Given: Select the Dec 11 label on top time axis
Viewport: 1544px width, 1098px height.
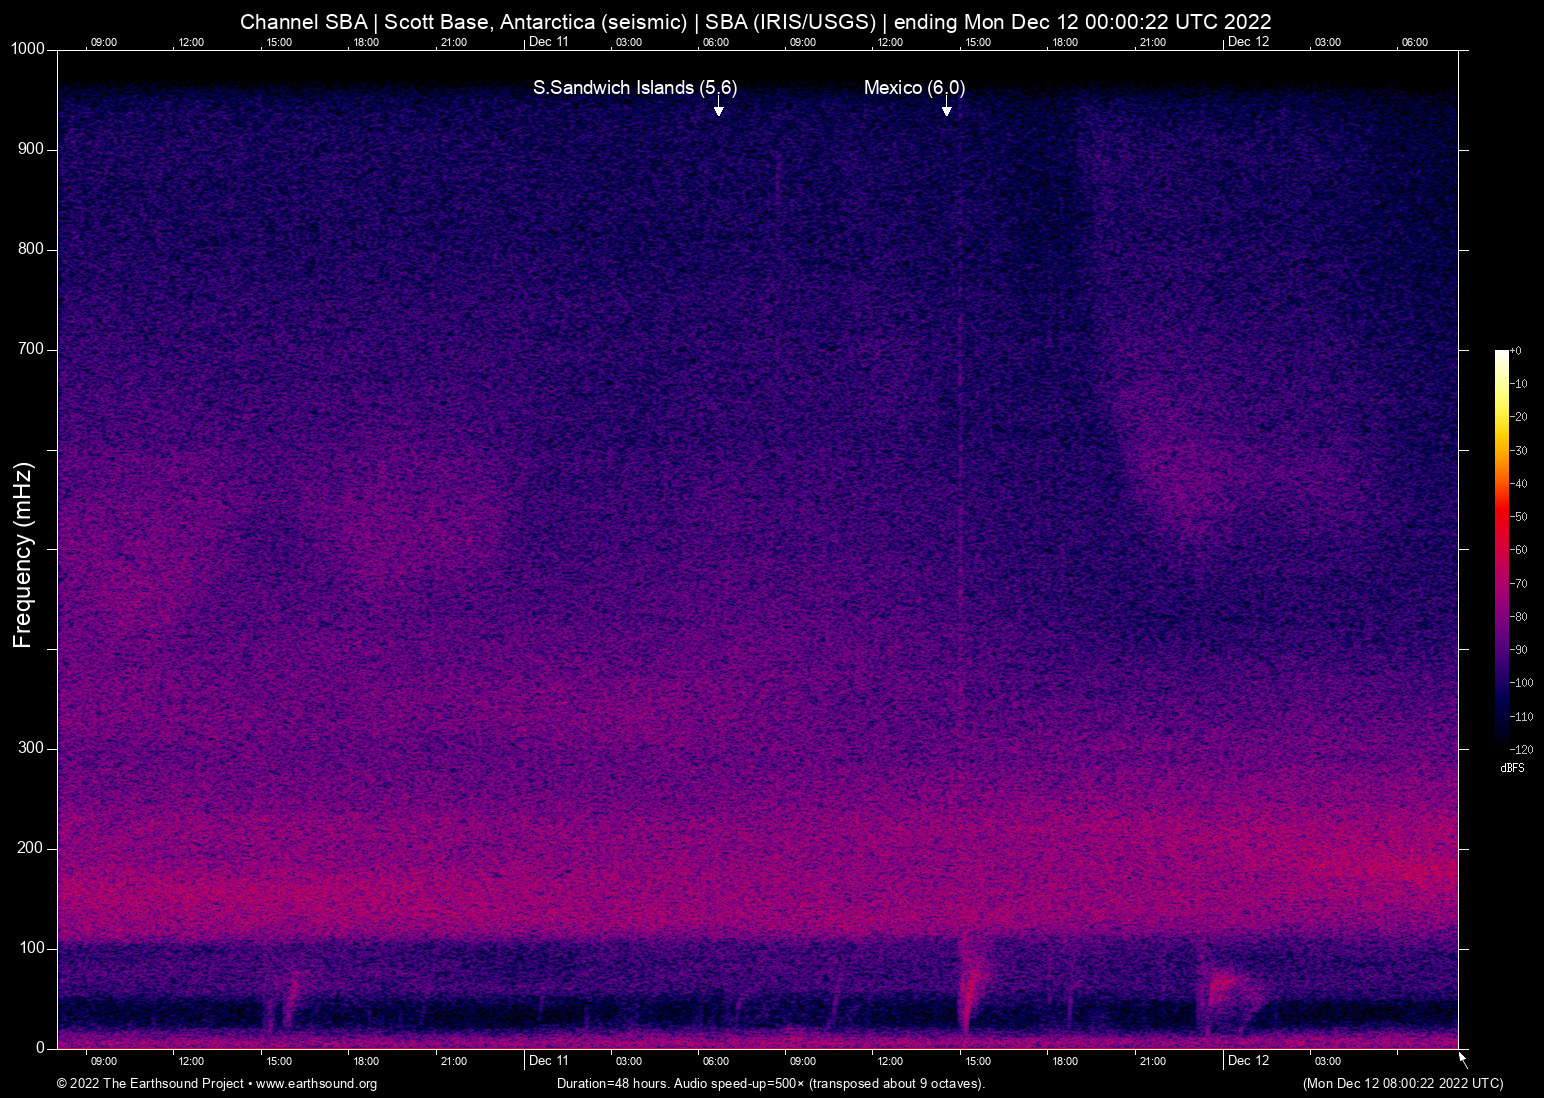Looking at the screenshot, I should click(551, 41).
